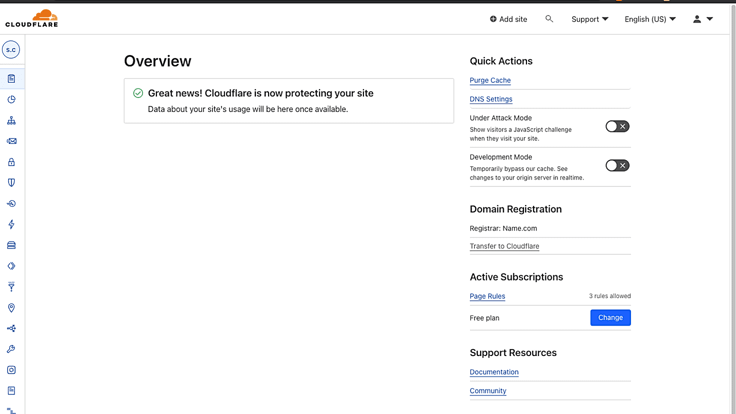Click 'Registrar: Name.com' text
This screenshot has width=736, height=414.
click(x=503, y=228)
